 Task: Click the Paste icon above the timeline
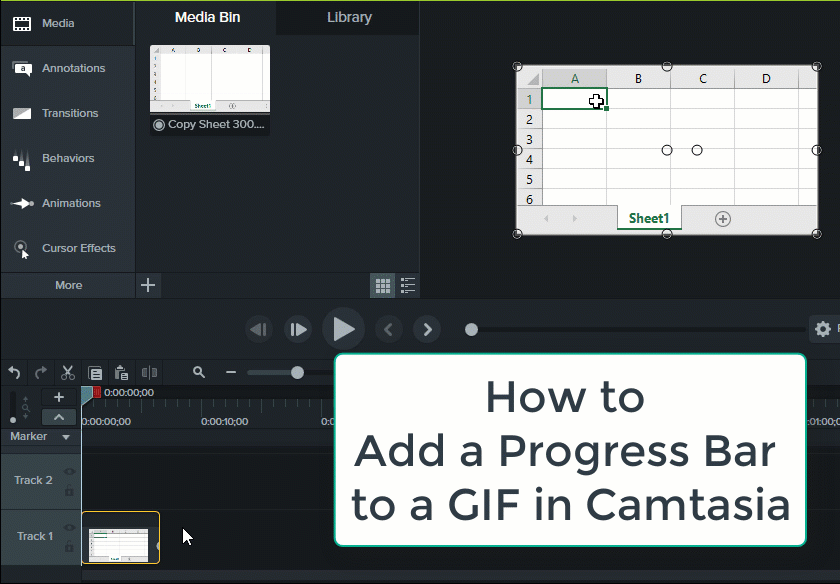coord(121,372)
